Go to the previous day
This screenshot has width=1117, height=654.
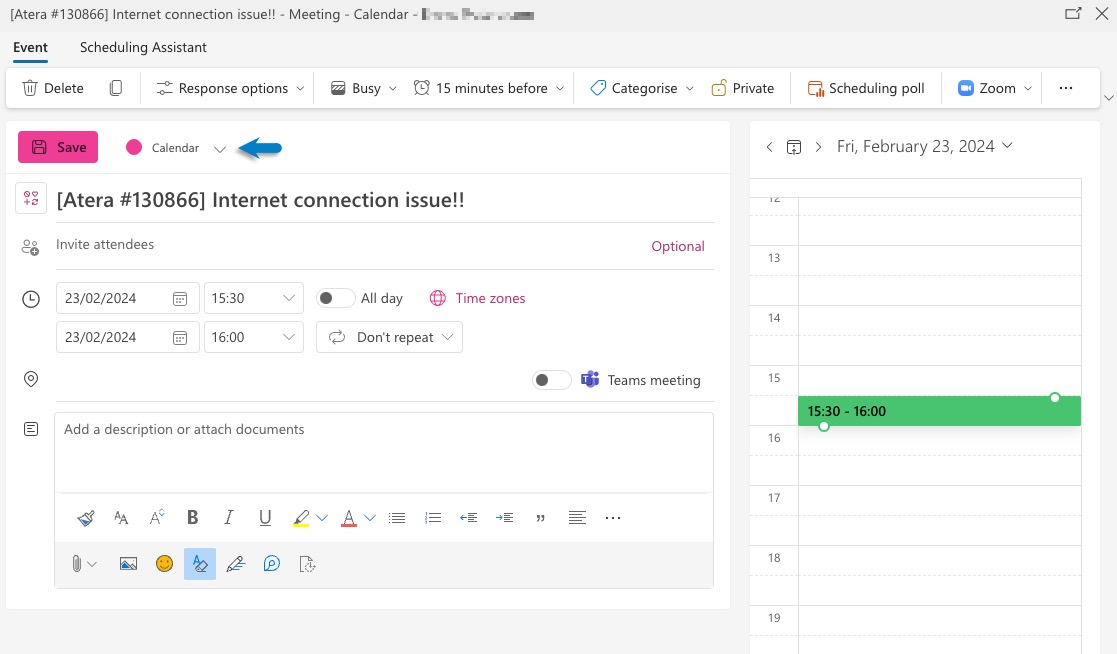tap(769, 147)
